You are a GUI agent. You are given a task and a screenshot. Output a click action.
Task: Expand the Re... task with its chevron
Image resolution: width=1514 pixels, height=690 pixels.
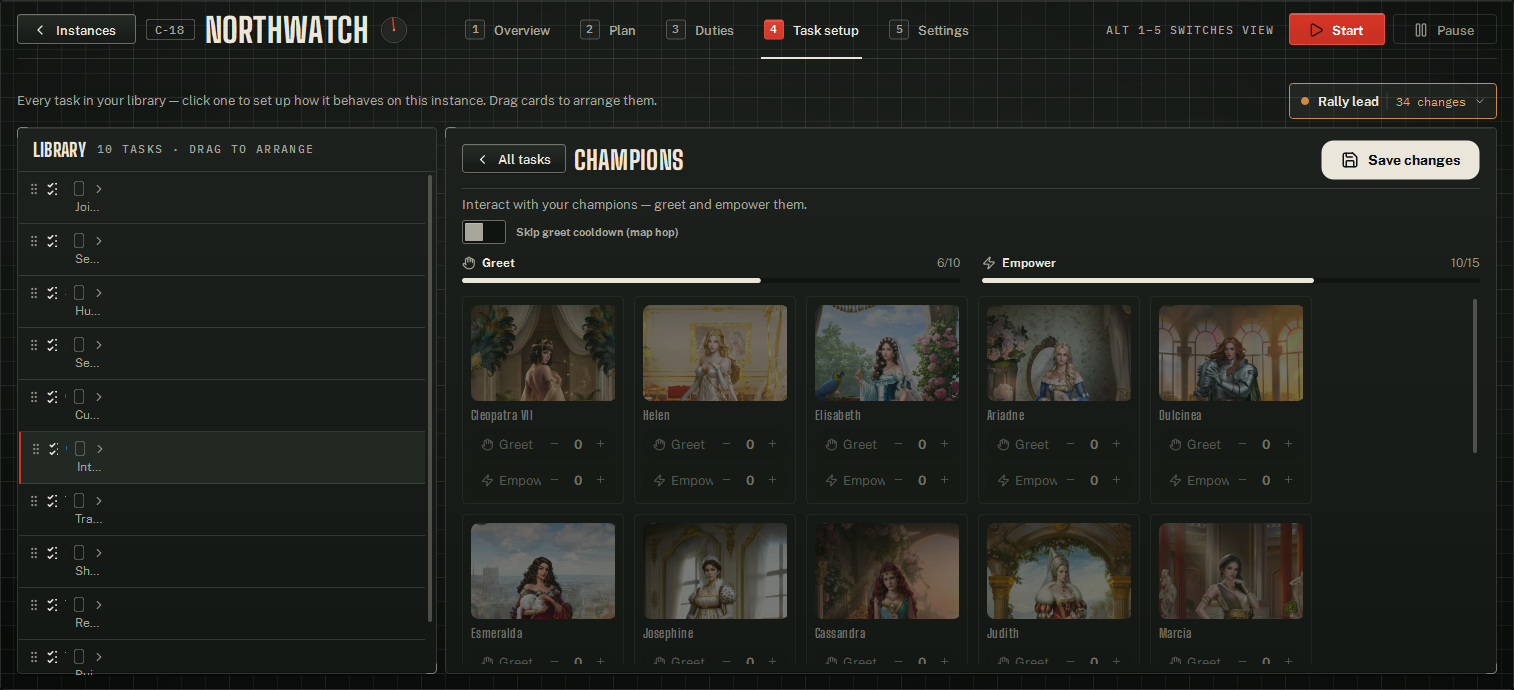(x=99, y=605)
